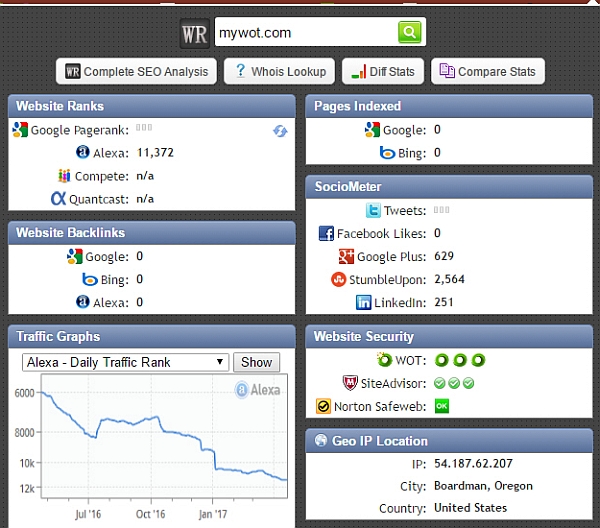Open Compare Stats
This screenshot has width=600, height=528.
point(488,71)
